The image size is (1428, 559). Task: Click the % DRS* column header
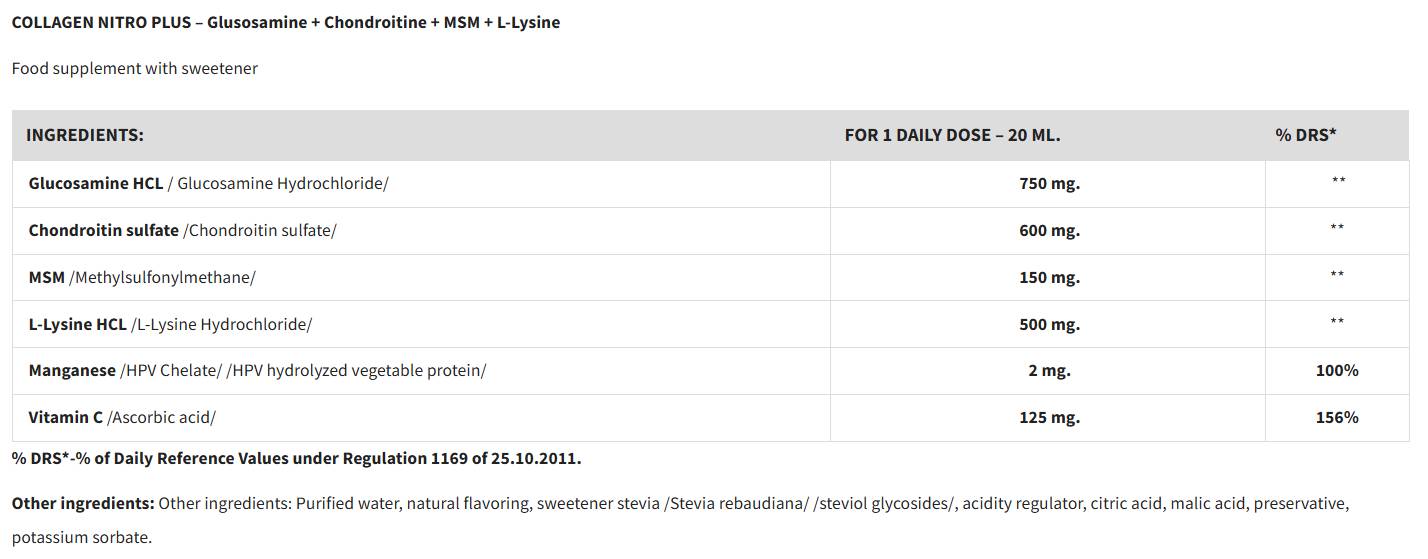[x=1306, y=135]
